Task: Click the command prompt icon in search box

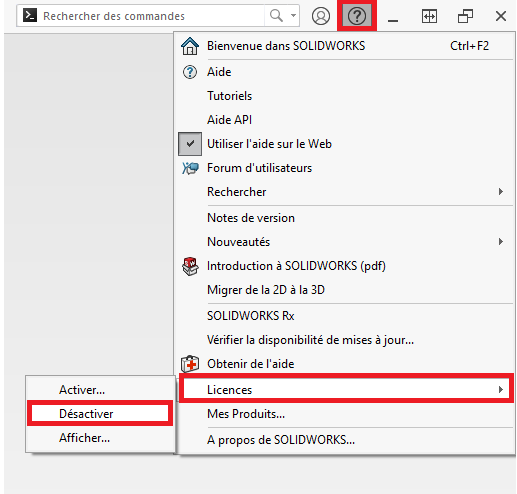Action: coord(30,15)
